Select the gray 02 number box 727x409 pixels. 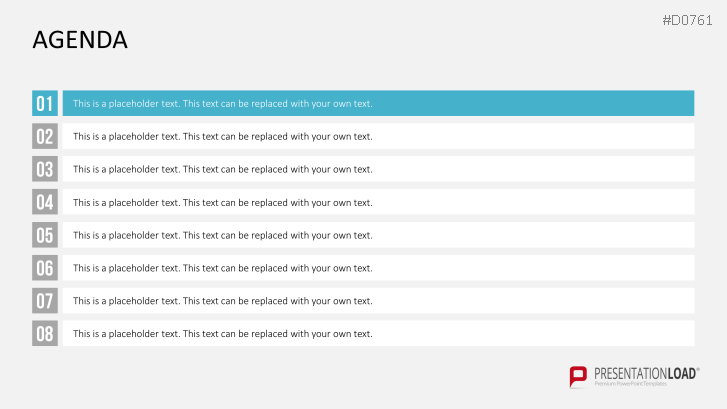(45, 136)
